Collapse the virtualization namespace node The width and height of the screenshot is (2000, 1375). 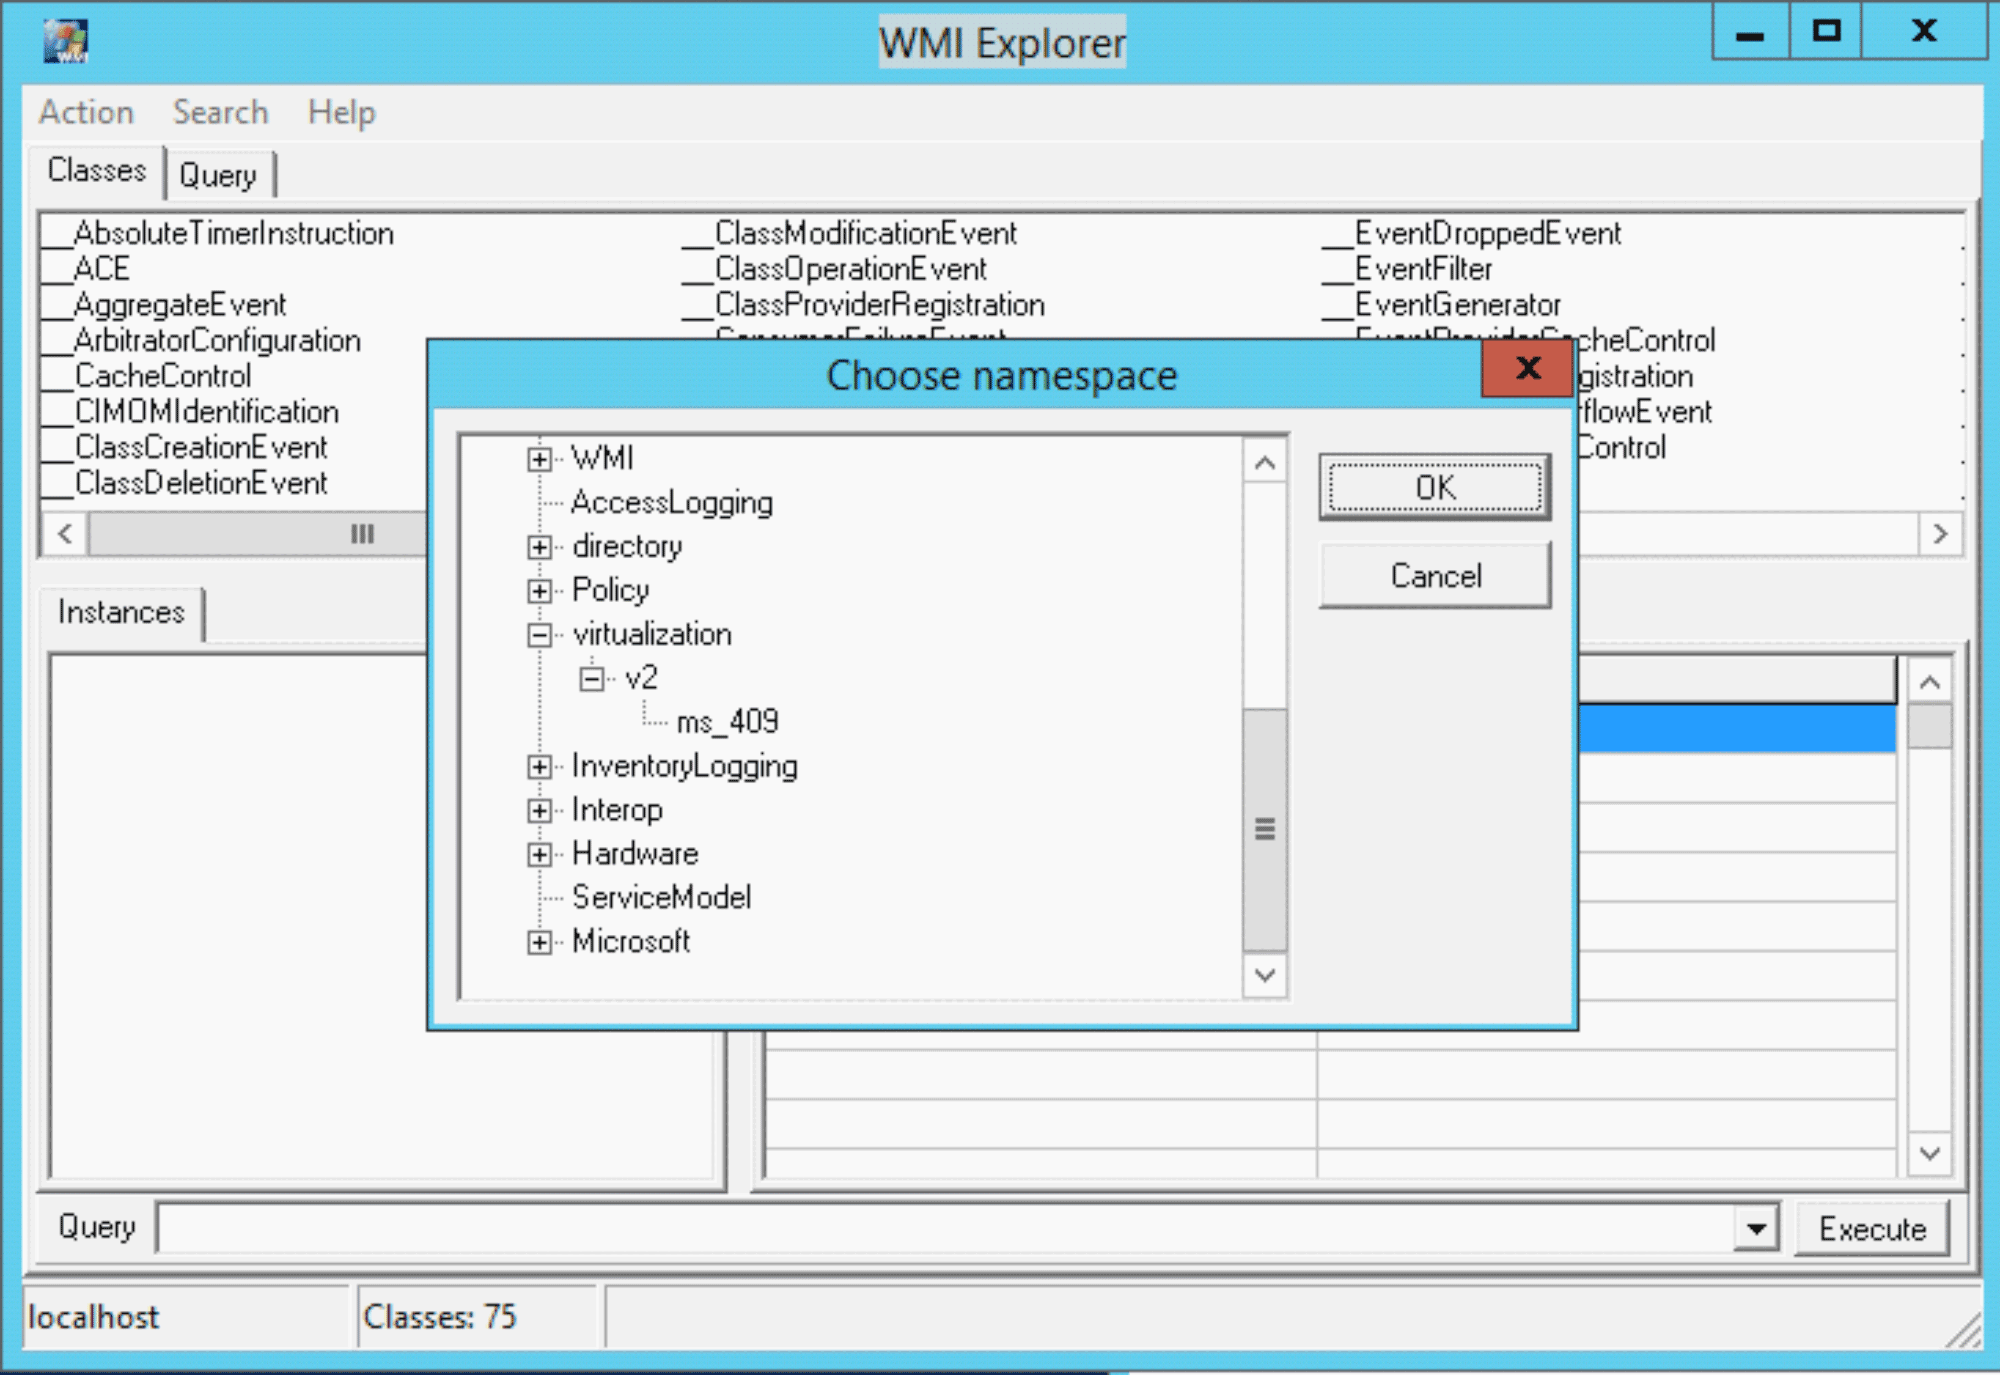coord(539,635)
